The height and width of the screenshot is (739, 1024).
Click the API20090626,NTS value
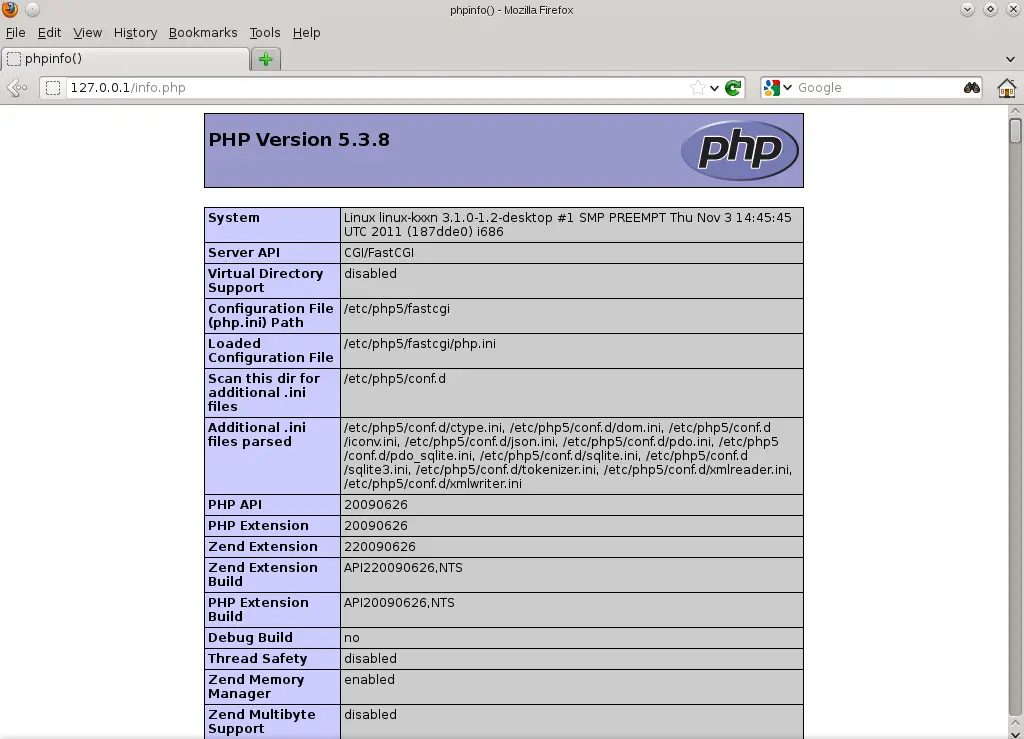tap(399, 603)
